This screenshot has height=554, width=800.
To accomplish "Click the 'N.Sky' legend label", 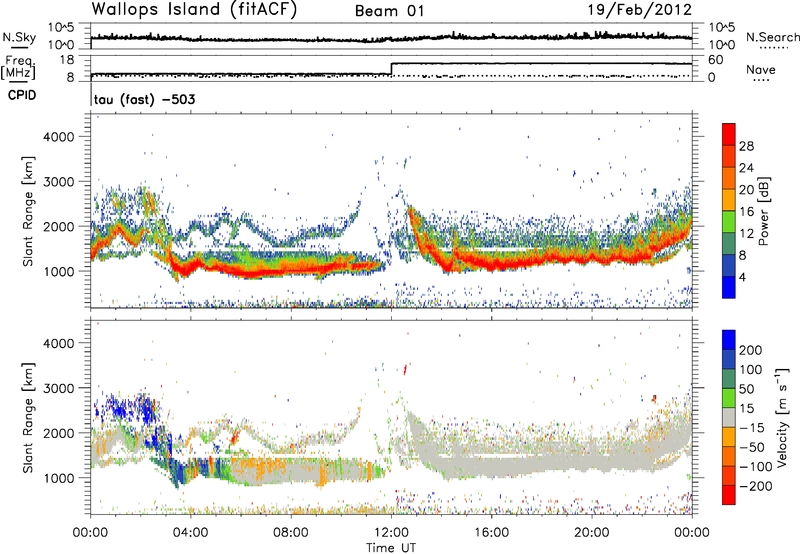I will [19, 37].
